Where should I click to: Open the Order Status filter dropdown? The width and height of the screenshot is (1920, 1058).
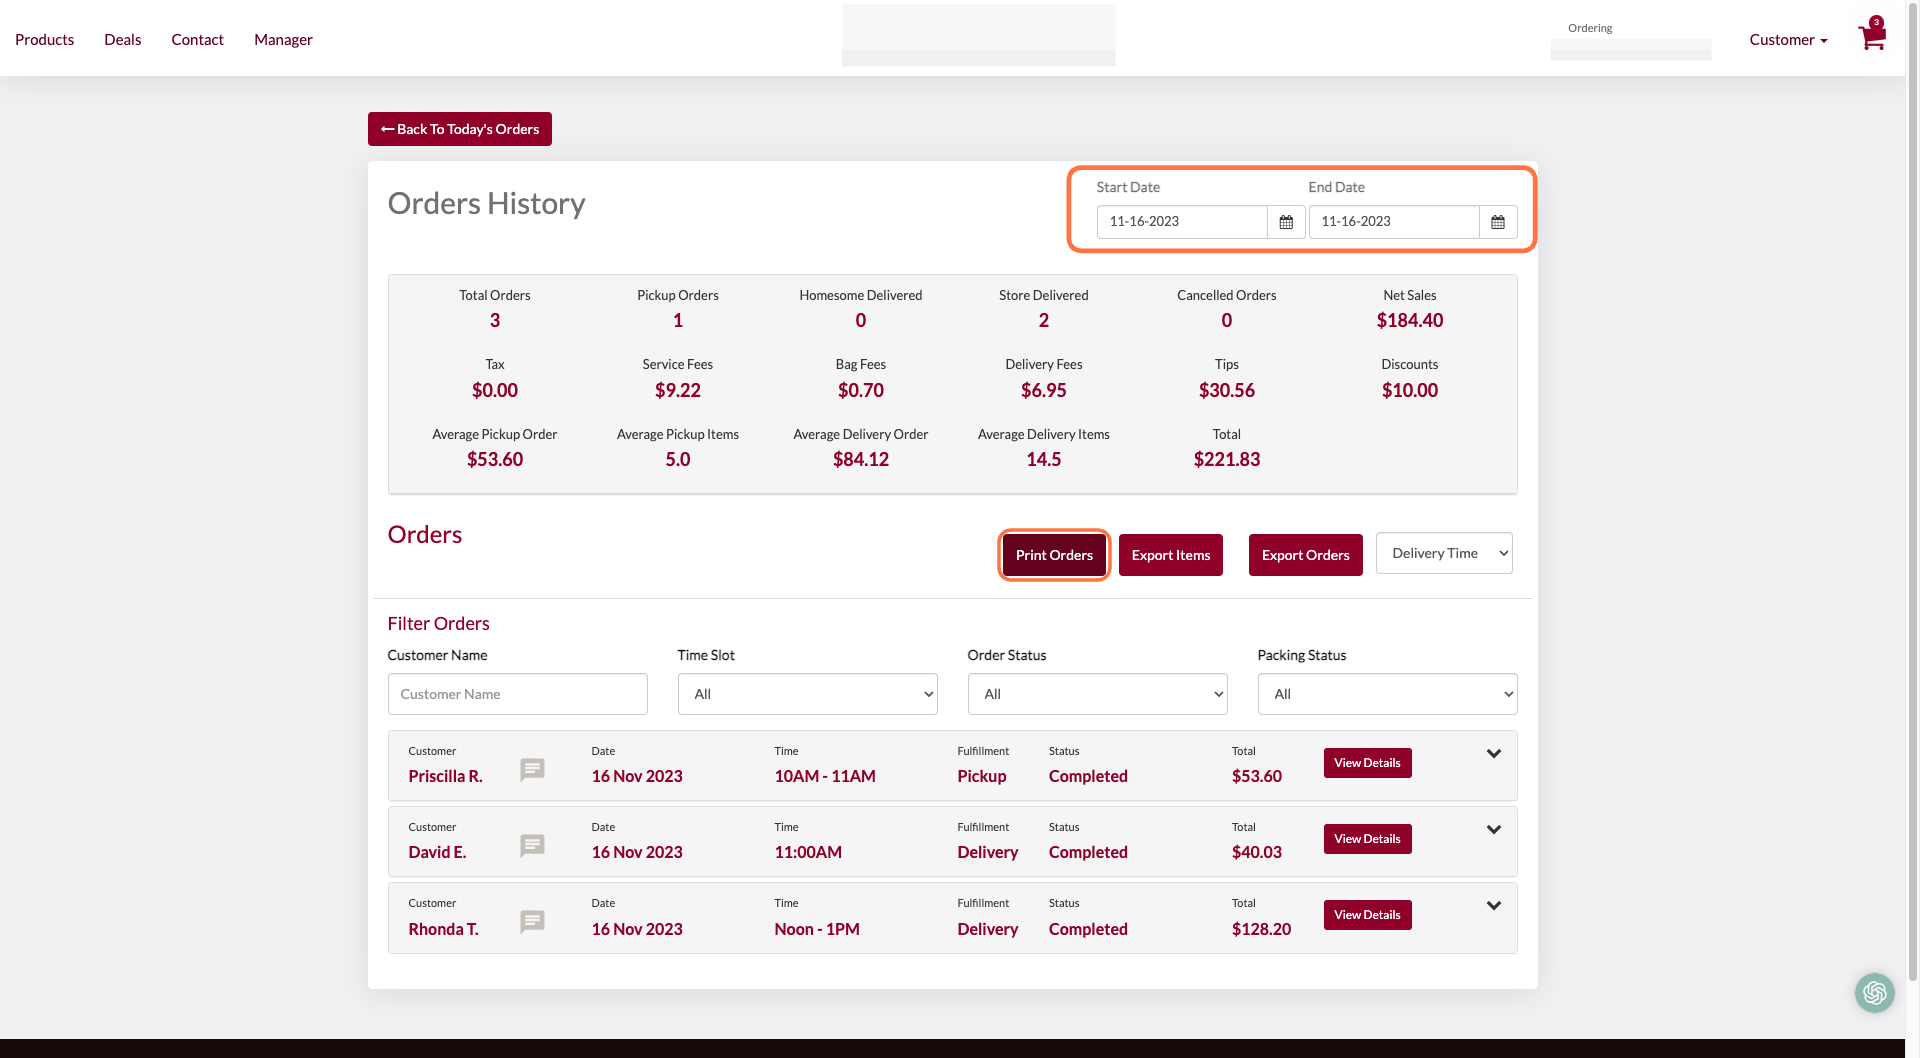coord(1097,694)
